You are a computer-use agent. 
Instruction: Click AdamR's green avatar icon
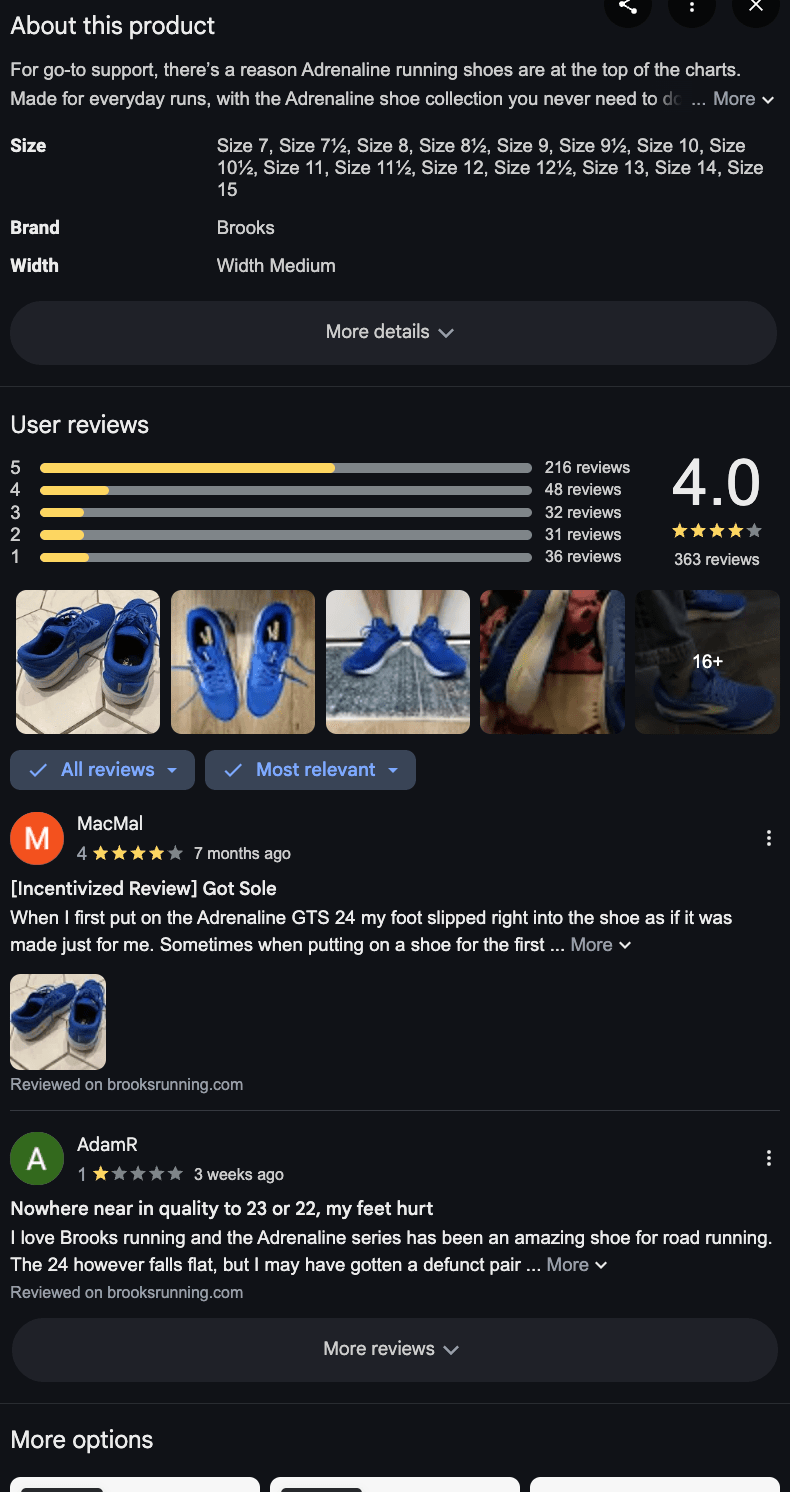coord(37,1158)
